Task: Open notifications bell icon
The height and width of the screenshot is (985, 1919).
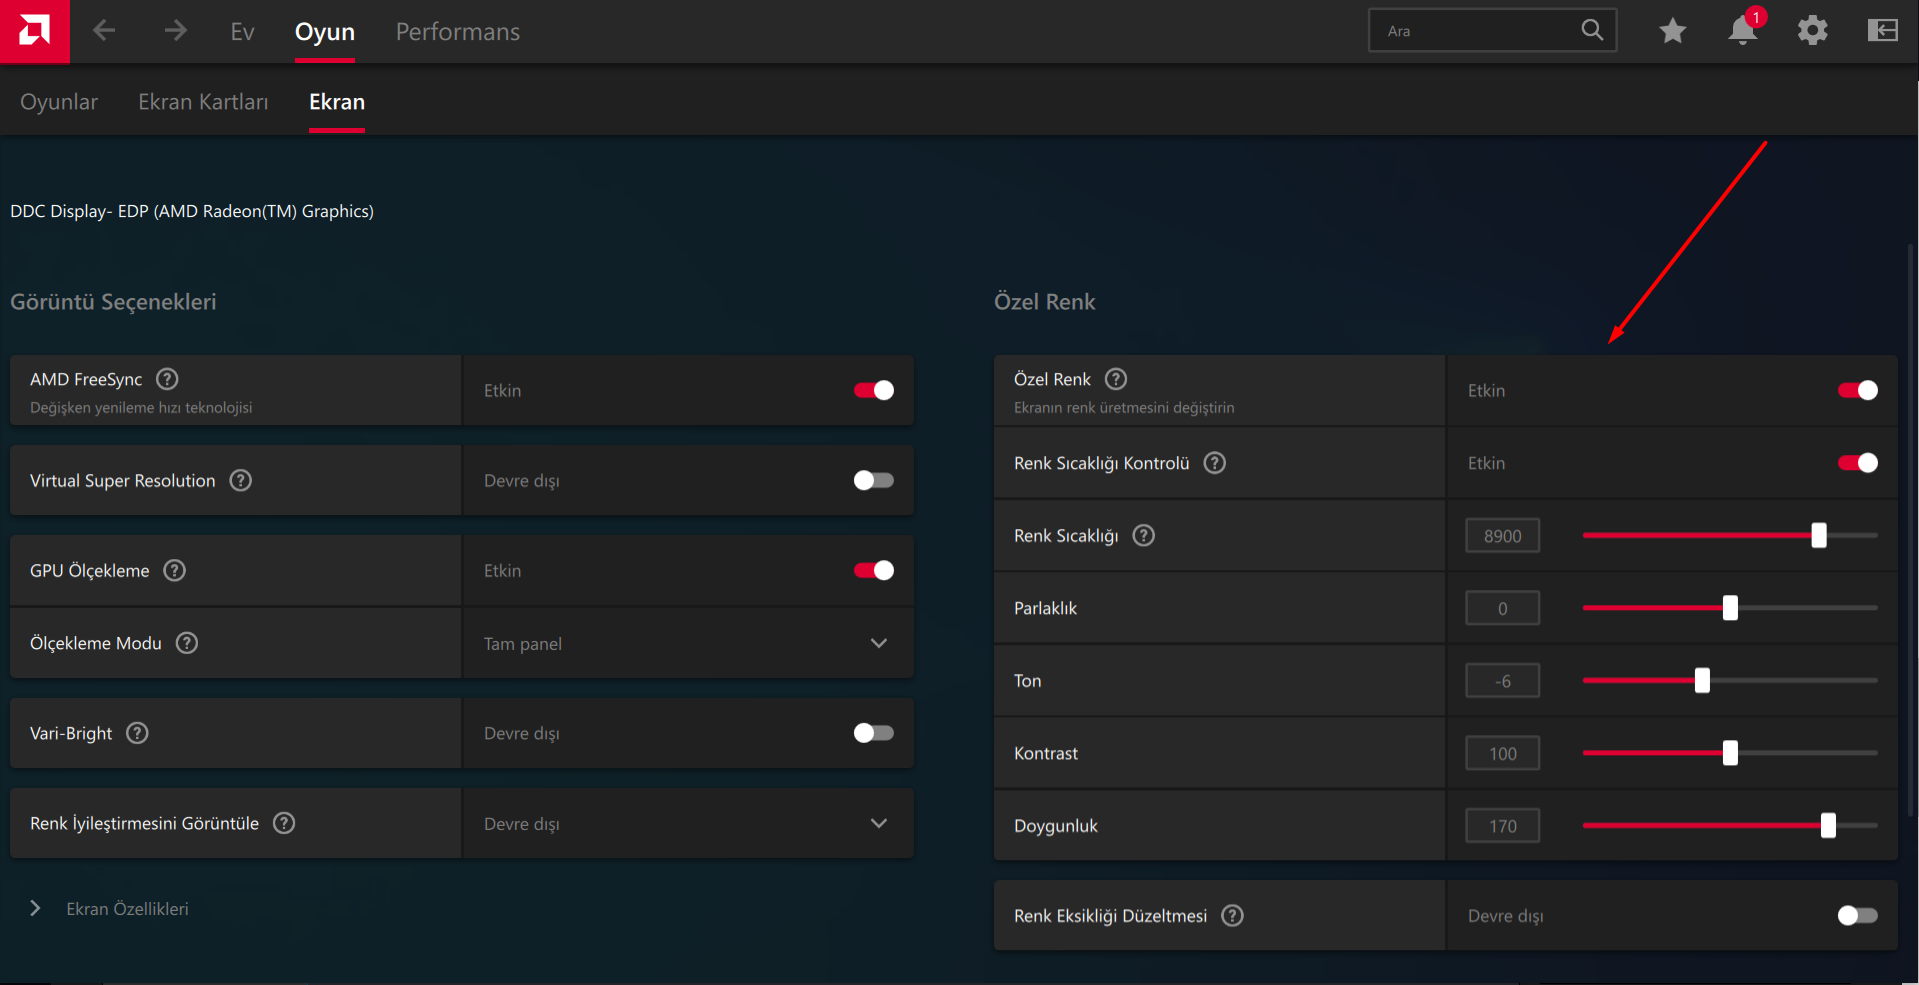Action: [x=1743, y=31]
